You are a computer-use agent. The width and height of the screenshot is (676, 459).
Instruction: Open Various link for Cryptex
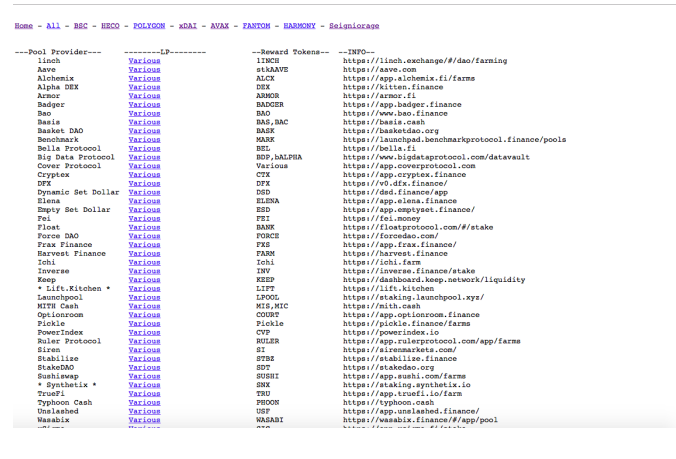pyautogui.click(x=144, y=175)
